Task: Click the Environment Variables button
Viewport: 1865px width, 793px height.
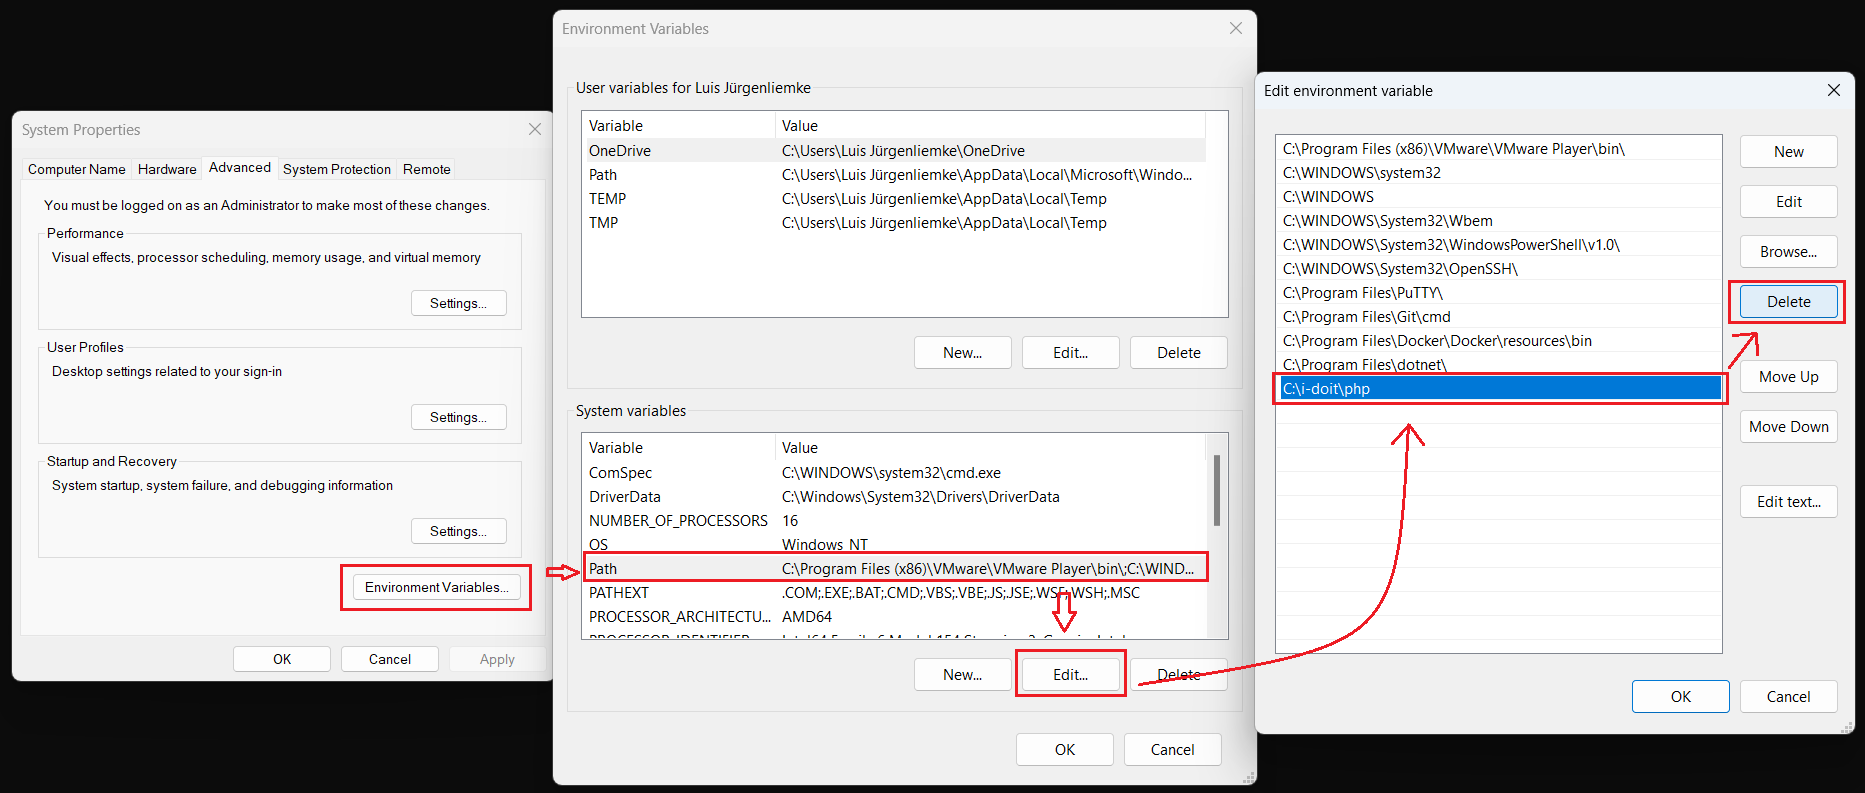Action: (437, 587)
